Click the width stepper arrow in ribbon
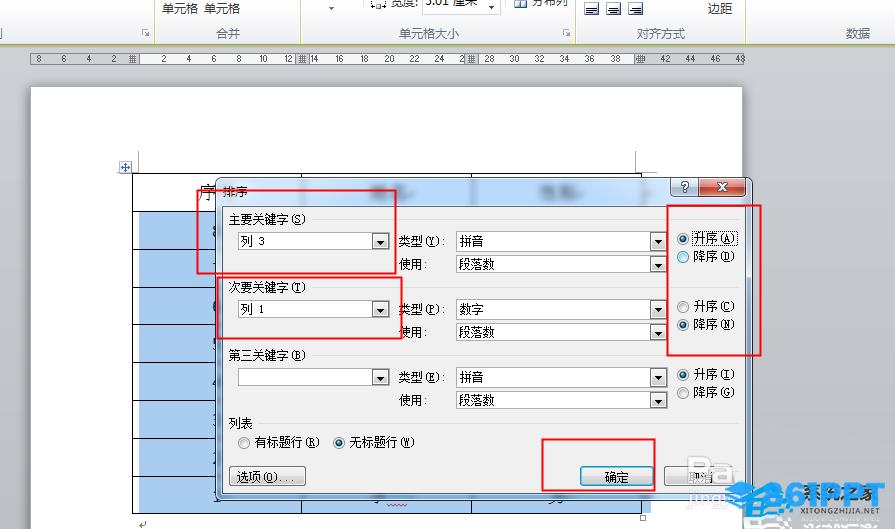This screenshot has height=529, width=895. point(491,7)
